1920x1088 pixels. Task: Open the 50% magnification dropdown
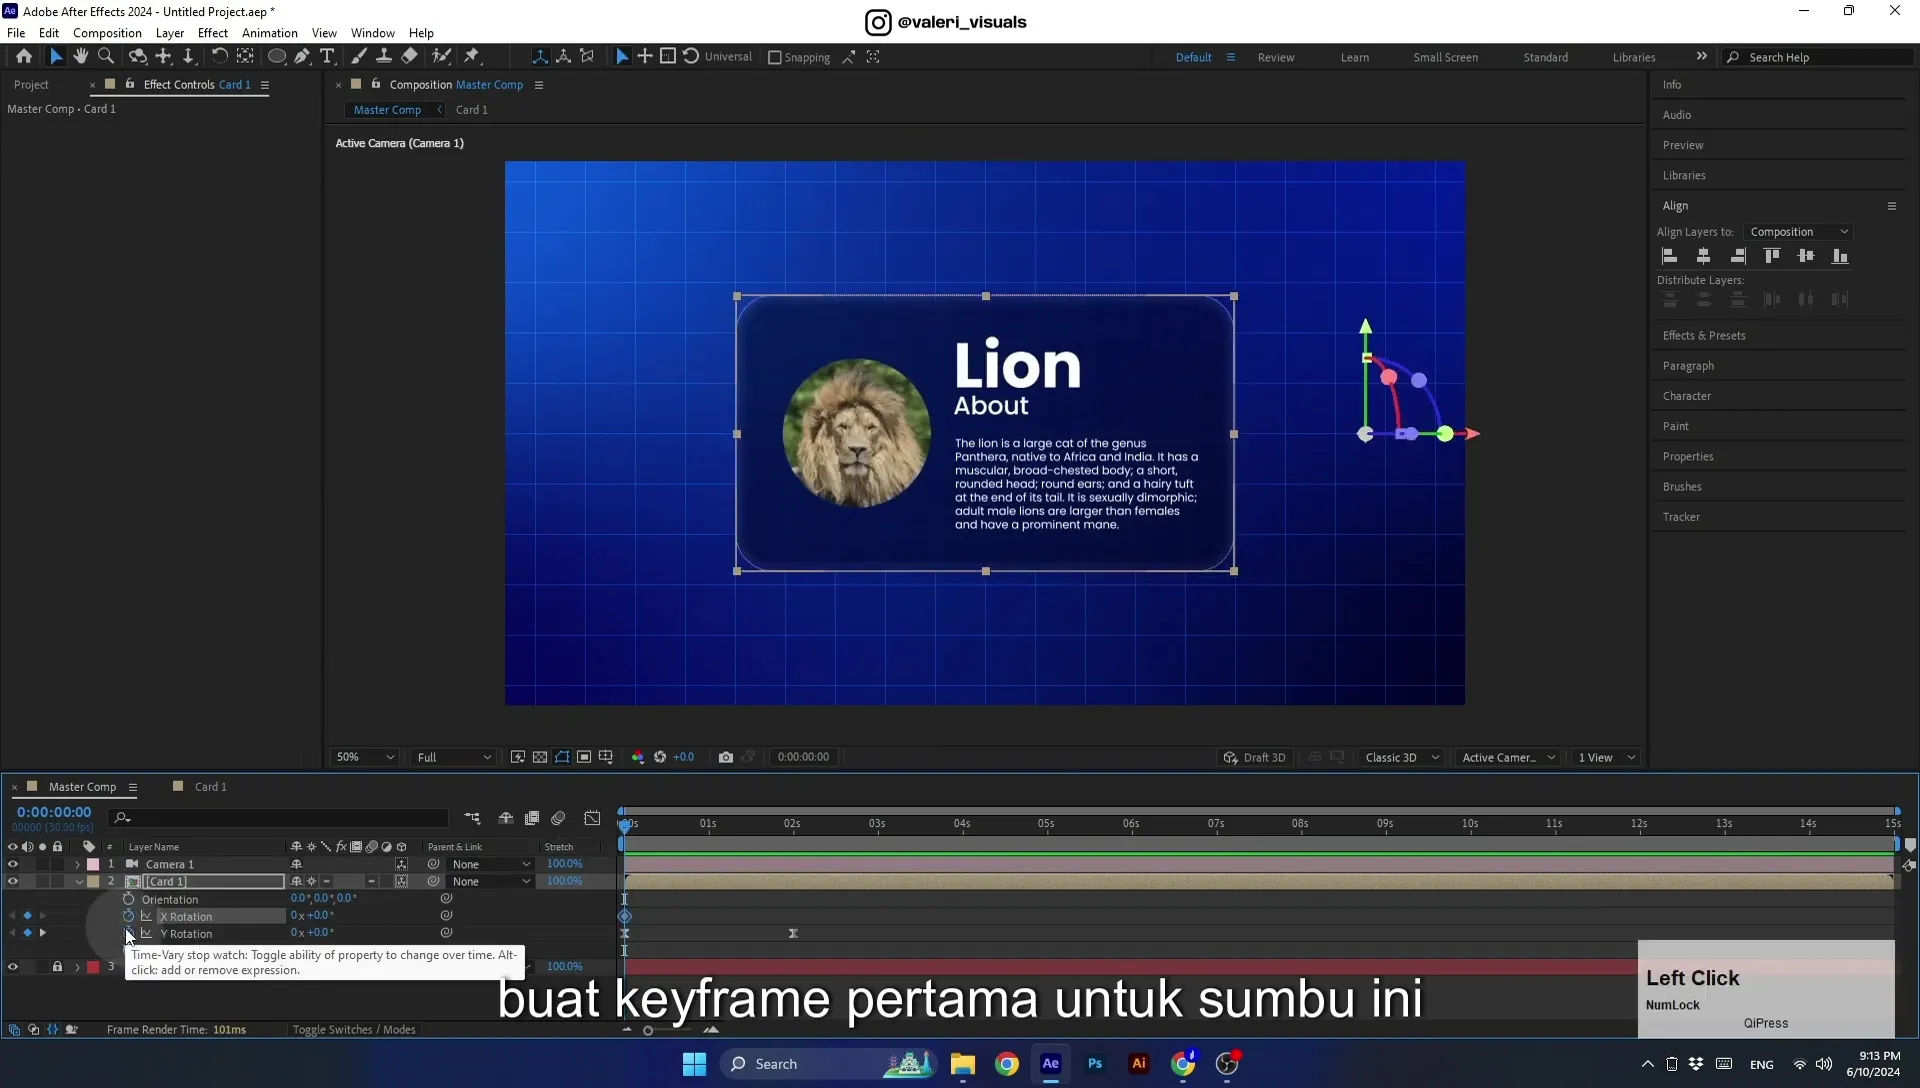click(365, 757)
